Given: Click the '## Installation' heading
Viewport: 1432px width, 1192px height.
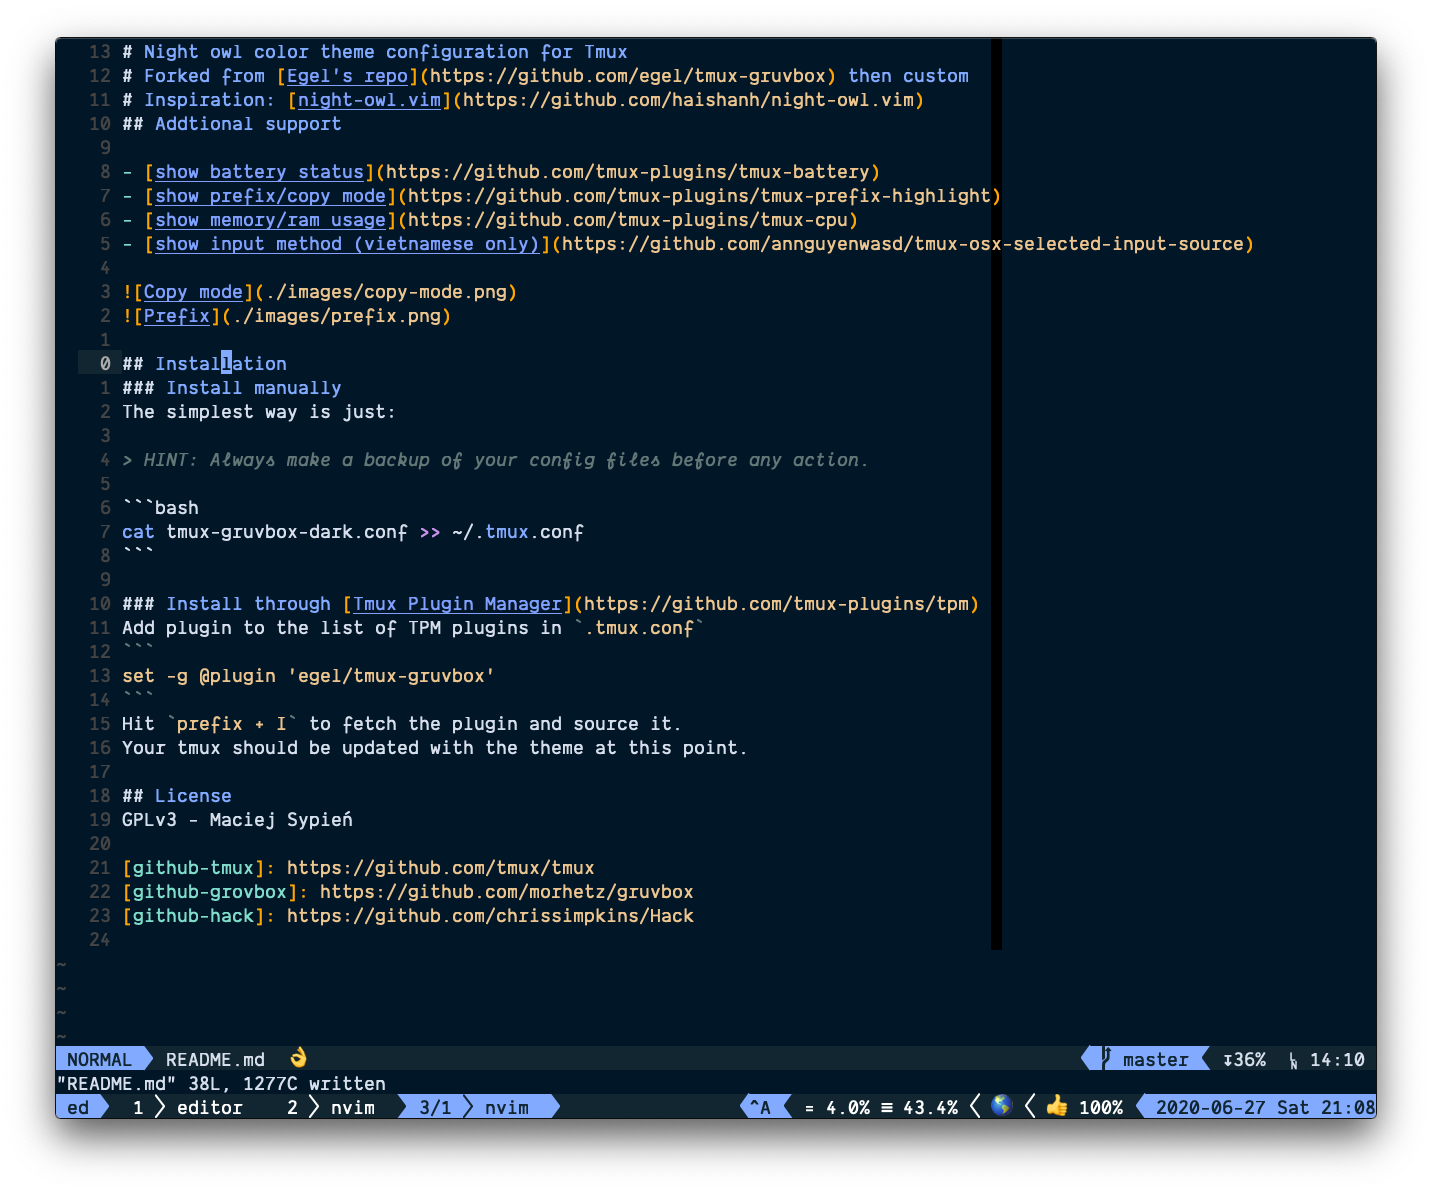Looking at the screenshot, I should point(204,364).
